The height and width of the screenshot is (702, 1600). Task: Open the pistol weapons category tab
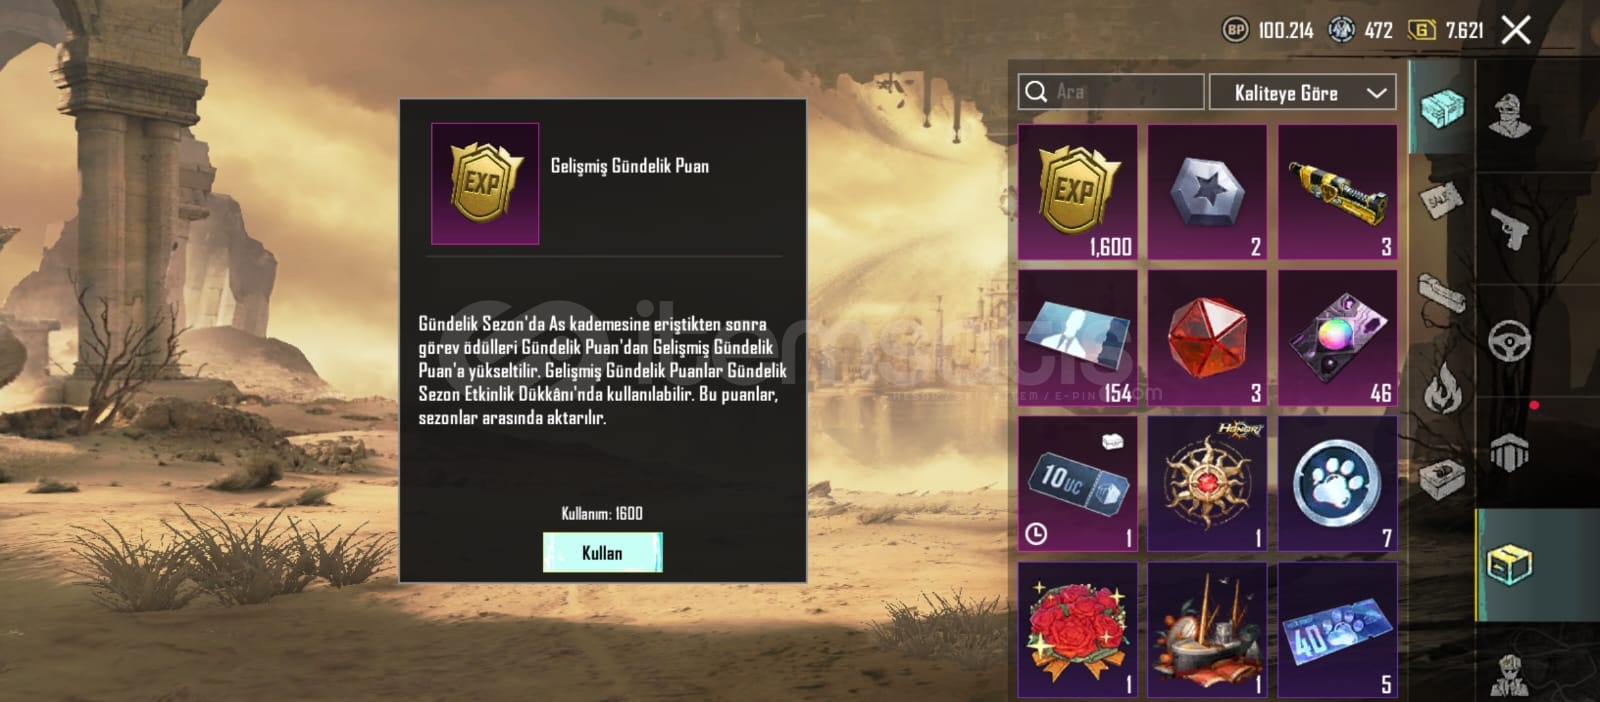point(1509,229)
